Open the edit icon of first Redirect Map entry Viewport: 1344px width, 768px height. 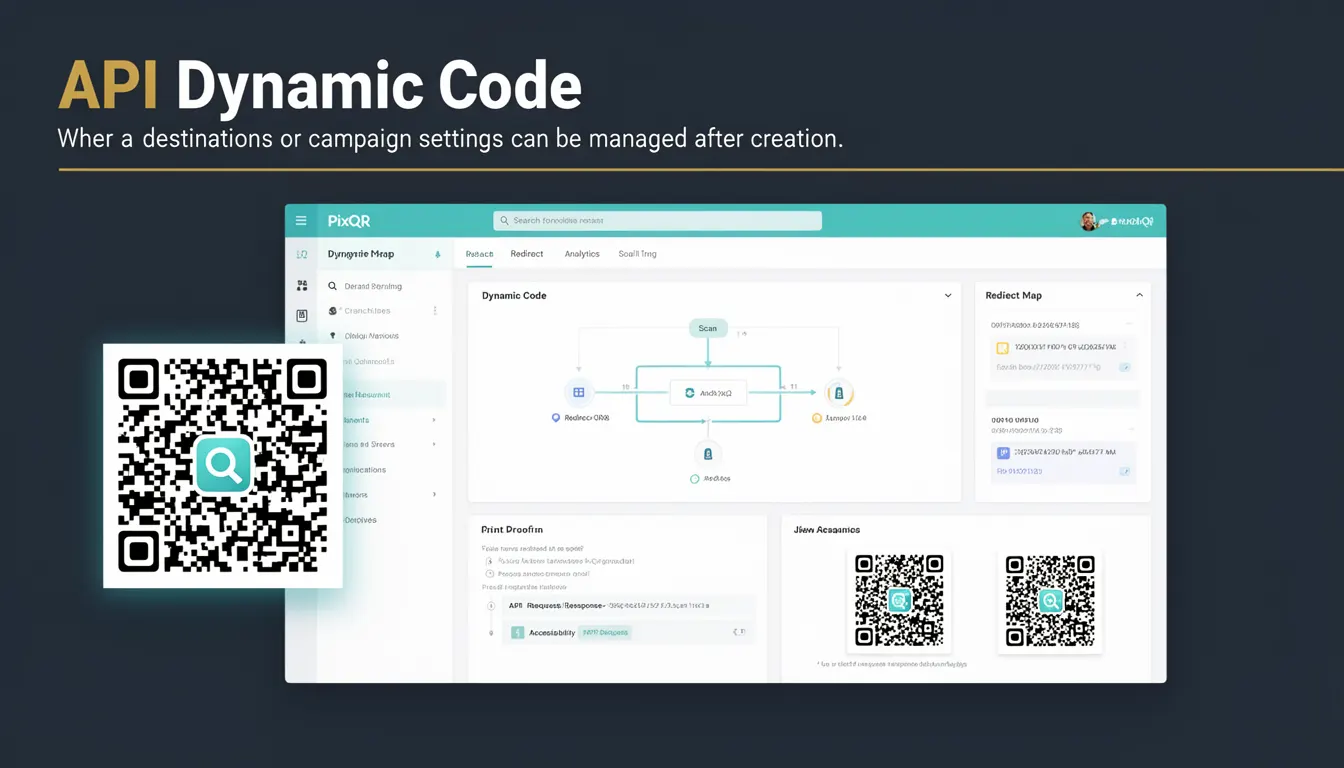(x=1125, y=368)
